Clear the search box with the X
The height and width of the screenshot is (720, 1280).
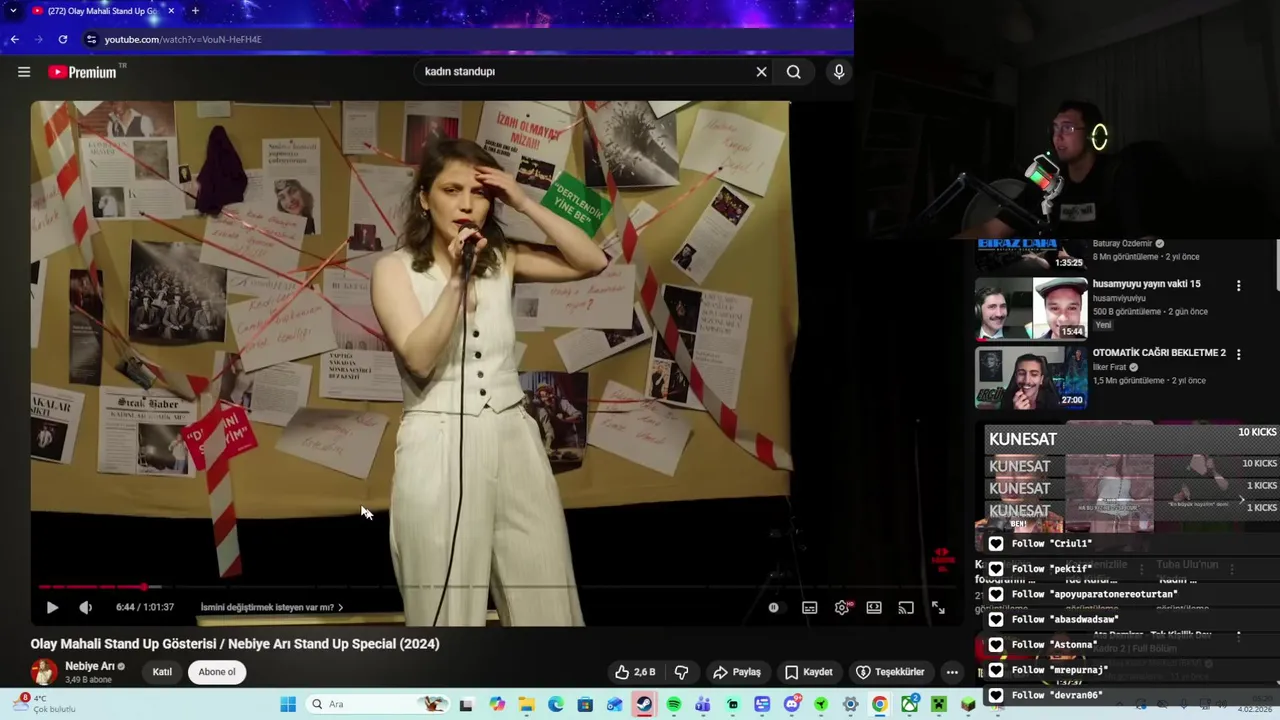coord(761,72)
